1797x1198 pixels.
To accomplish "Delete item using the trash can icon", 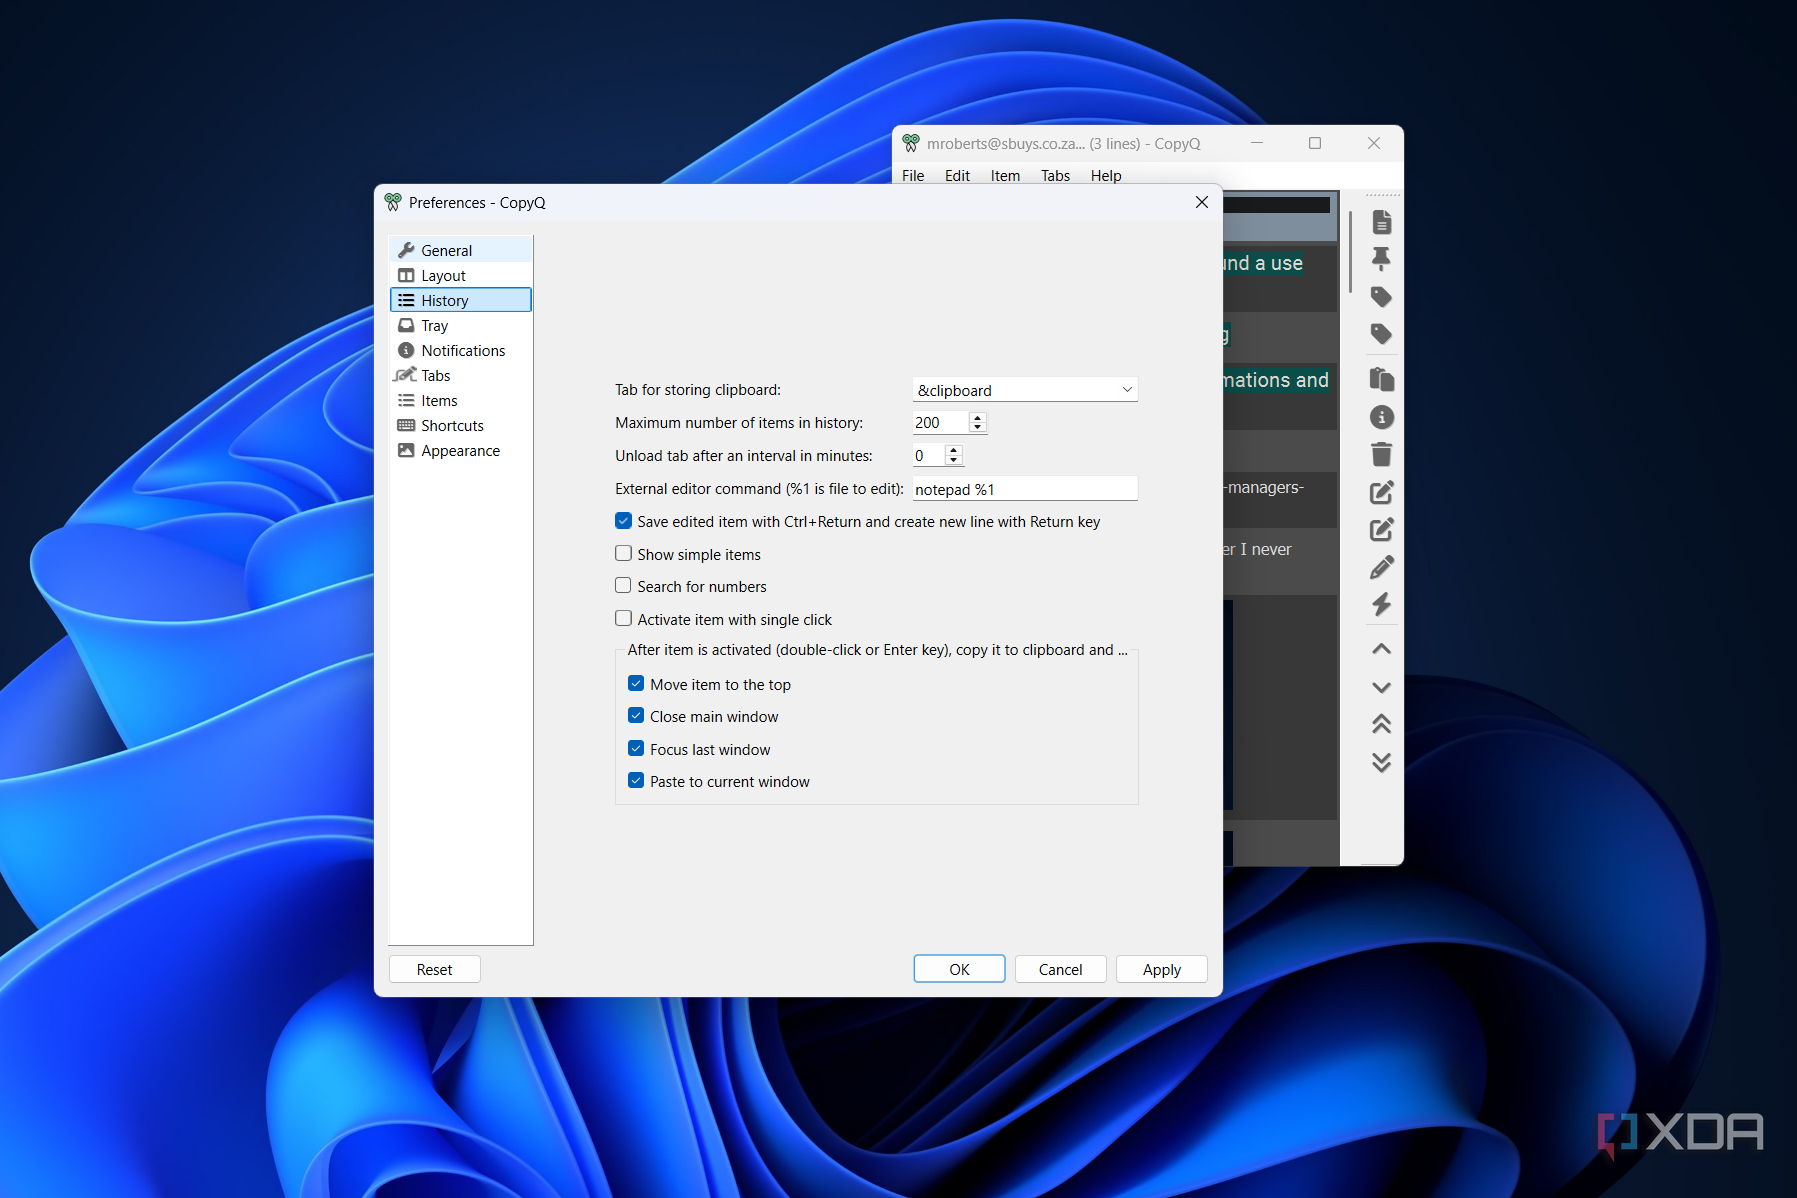I will coord(1381,454).
